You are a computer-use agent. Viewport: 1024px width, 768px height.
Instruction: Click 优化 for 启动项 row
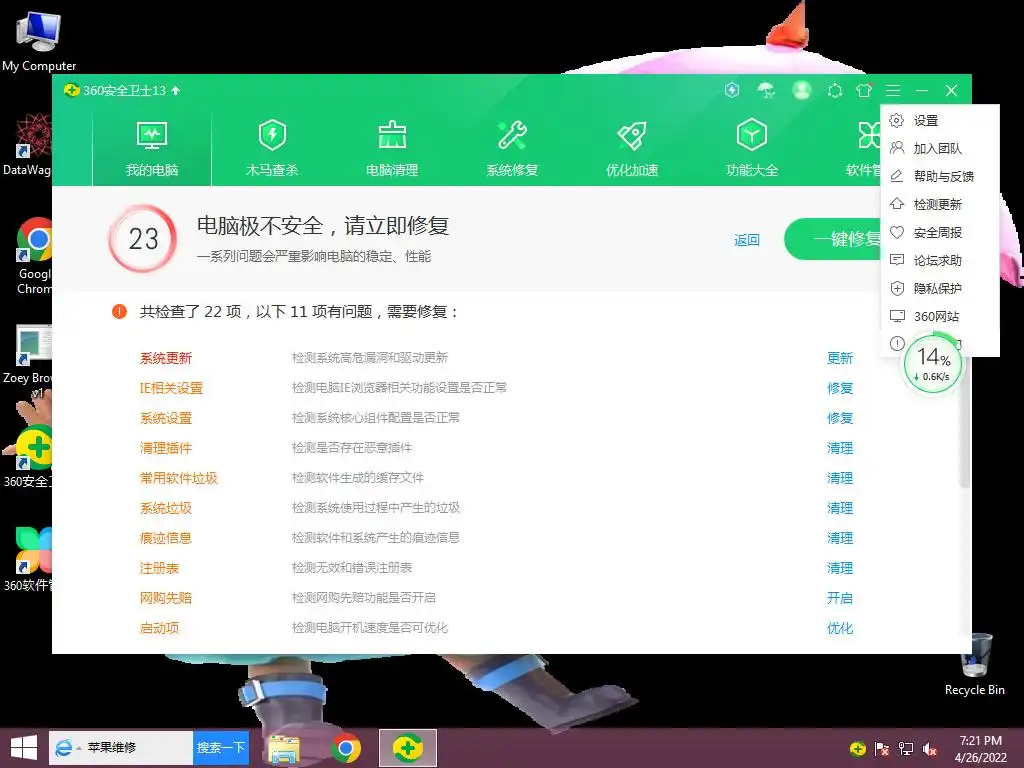[x=840, y=628]
